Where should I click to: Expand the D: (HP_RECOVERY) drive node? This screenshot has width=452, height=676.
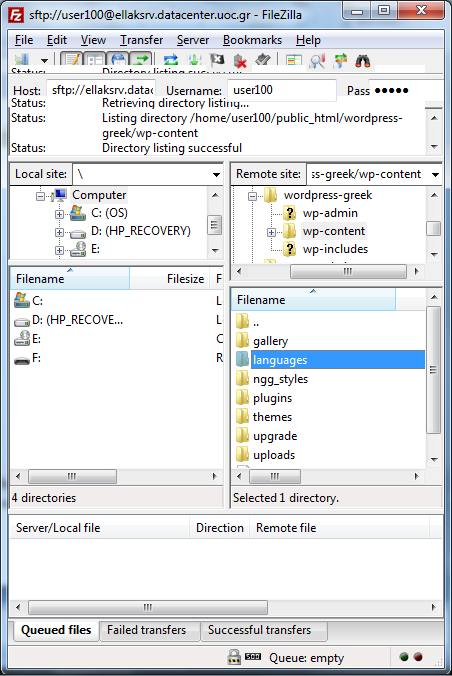click(x=60, y=232)
